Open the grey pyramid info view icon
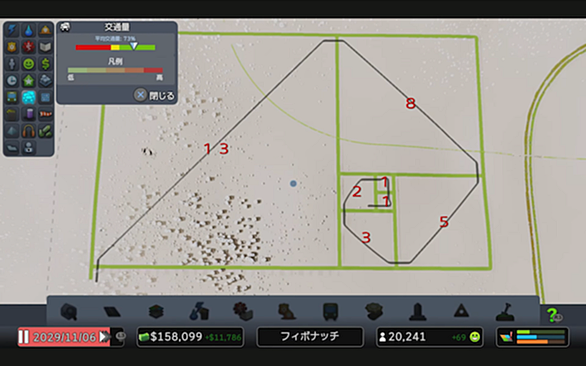 [12, 131]
